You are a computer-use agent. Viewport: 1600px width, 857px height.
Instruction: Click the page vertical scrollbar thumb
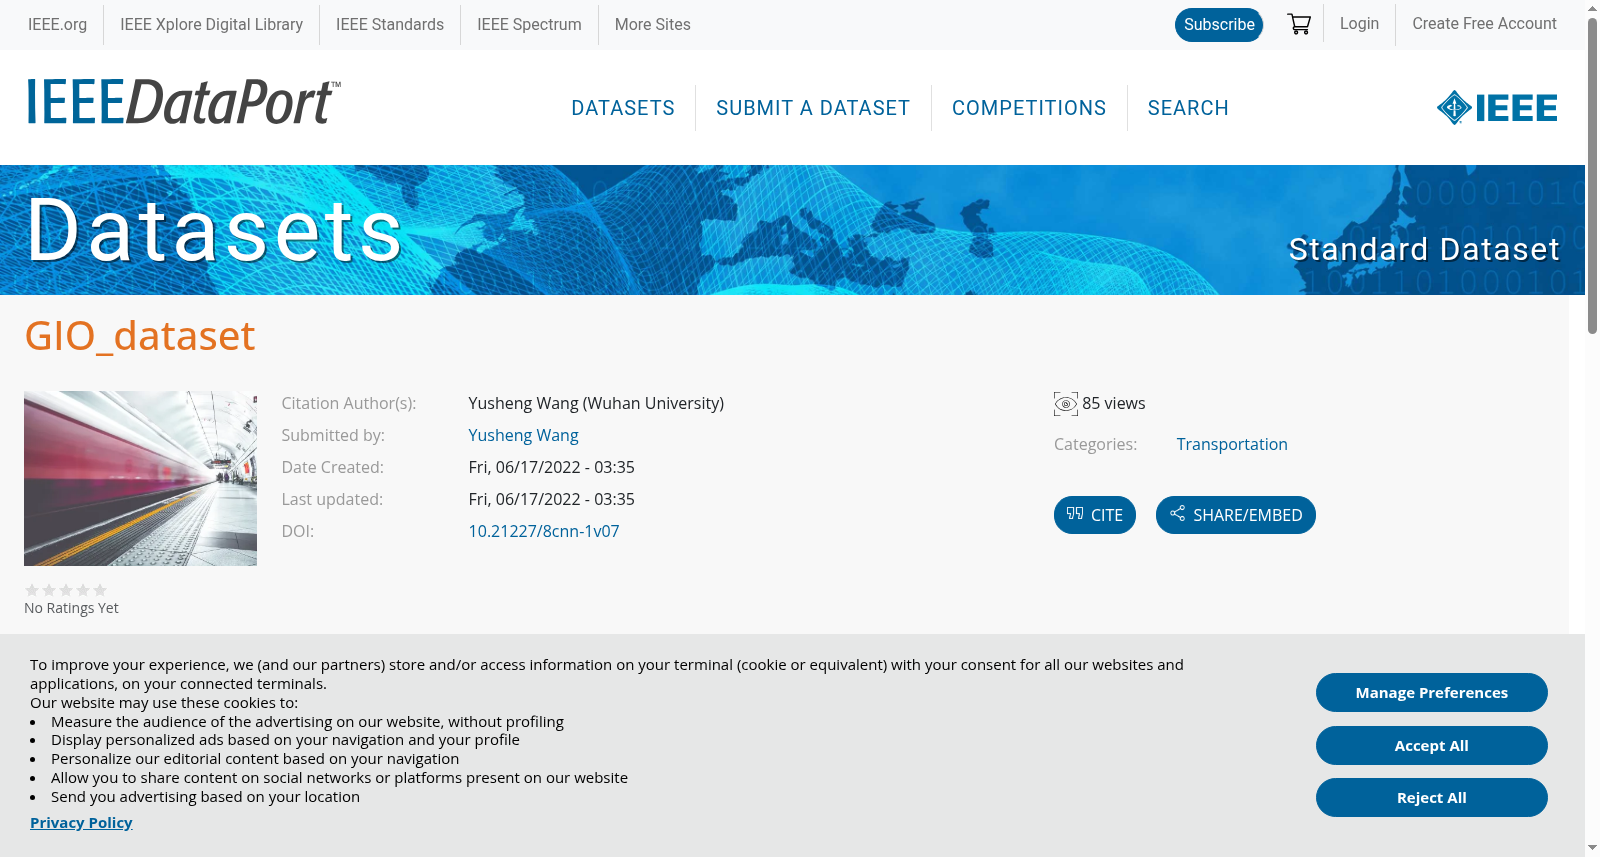point(1592,175)
